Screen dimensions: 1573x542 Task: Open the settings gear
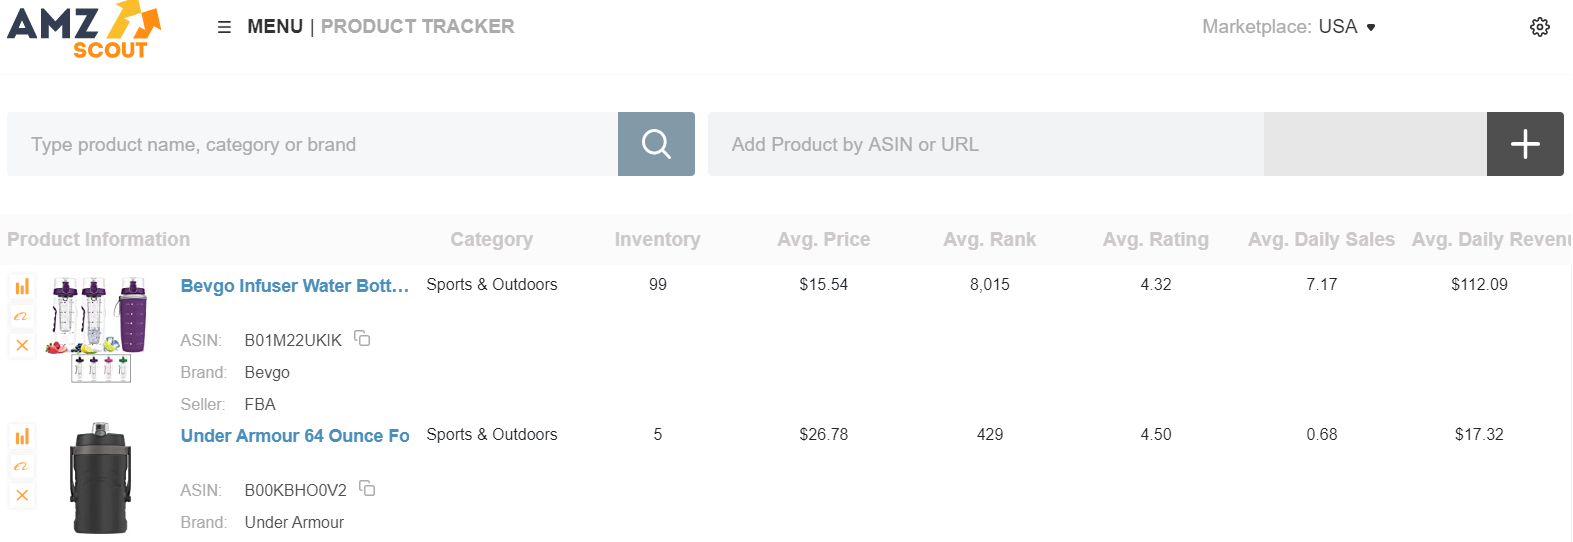(x=1540, y=27)
